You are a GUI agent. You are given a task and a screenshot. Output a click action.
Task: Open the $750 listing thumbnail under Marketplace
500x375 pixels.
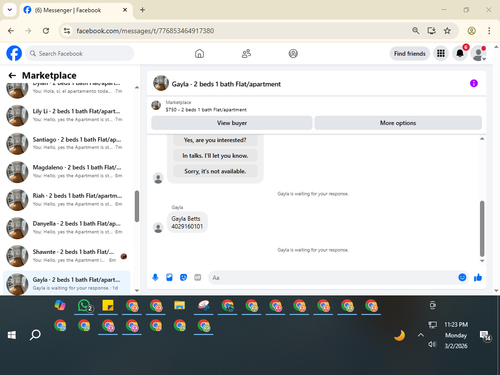pos(156,106)
